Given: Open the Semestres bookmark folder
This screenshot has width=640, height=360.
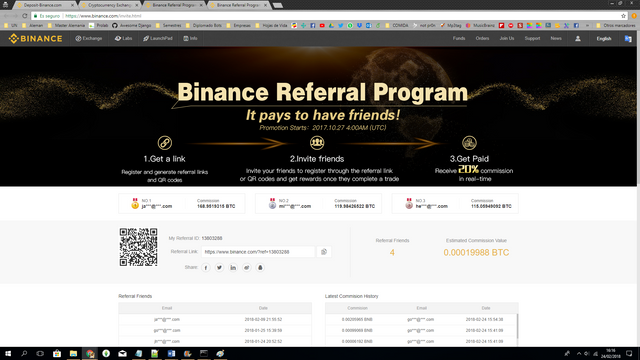Looking at the screenshot, I should [168, 25].
